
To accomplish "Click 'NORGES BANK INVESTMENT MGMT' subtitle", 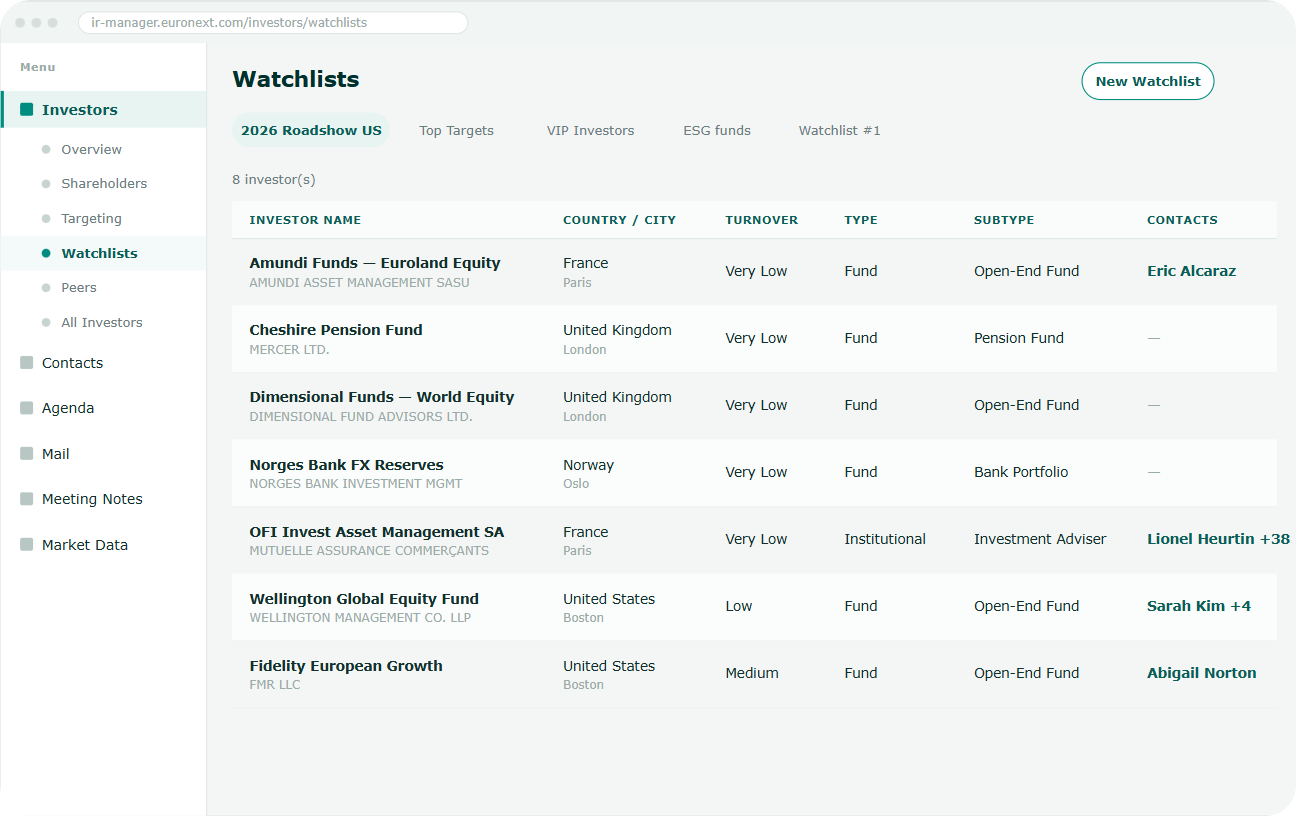I will coord(356,484).
